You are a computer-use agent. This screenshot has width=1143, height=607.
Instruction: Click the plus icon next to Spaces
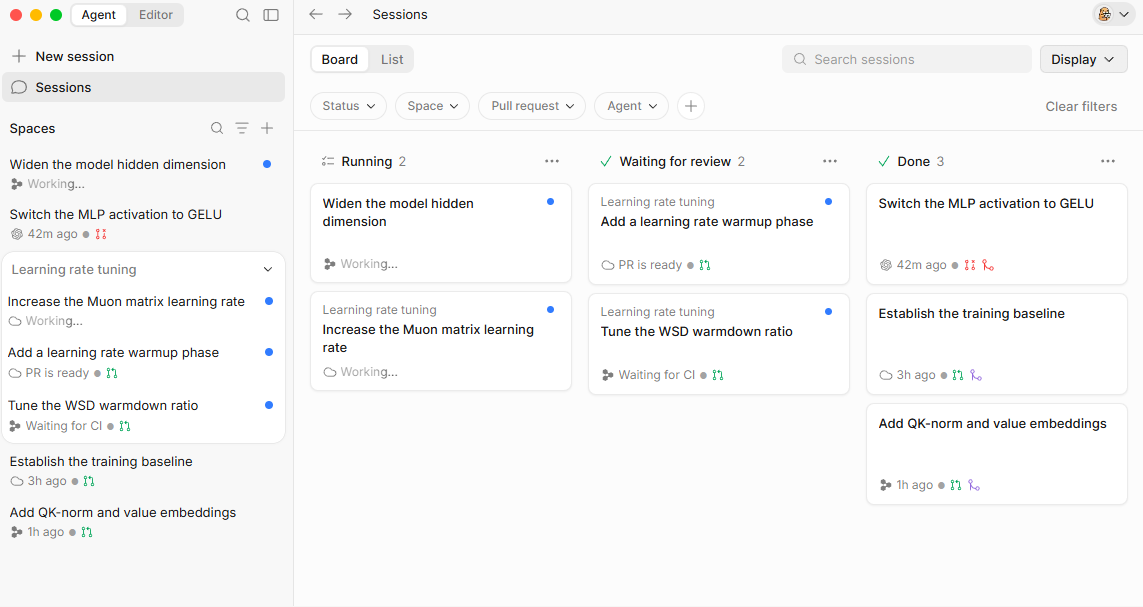tap(268, 128)
